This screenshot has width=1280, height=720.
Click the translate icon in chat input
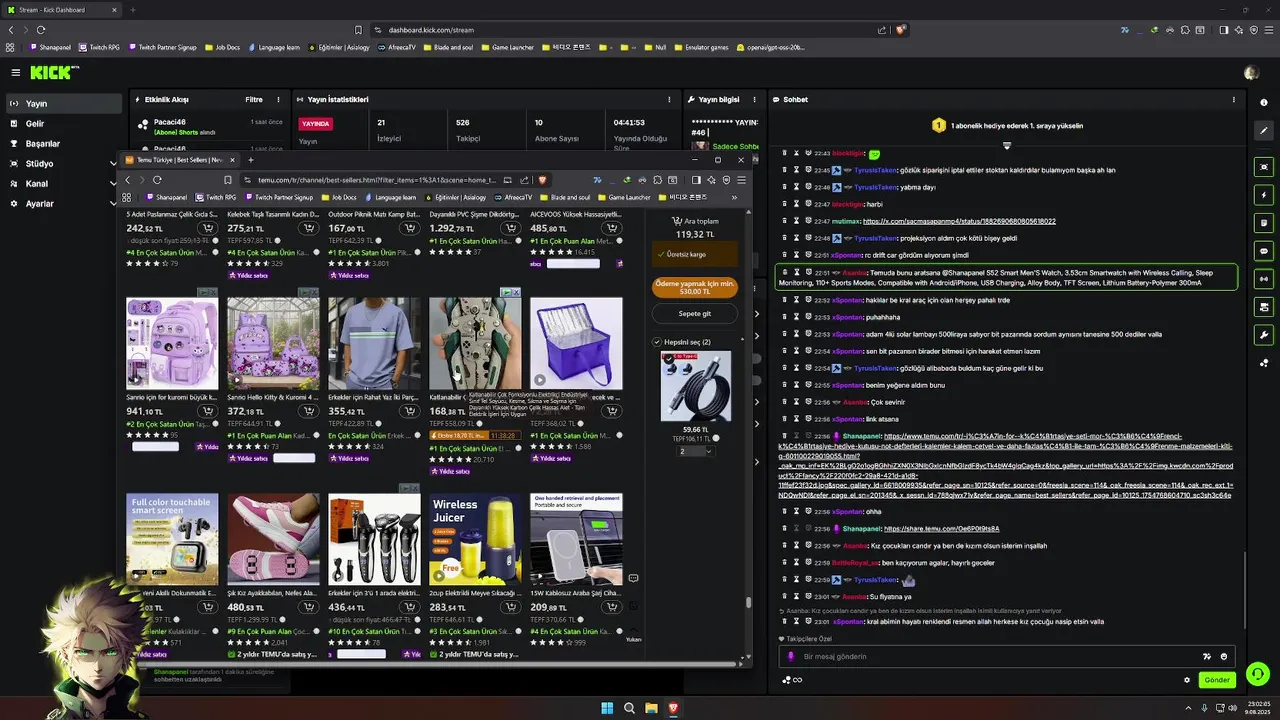coord(1207,657)
